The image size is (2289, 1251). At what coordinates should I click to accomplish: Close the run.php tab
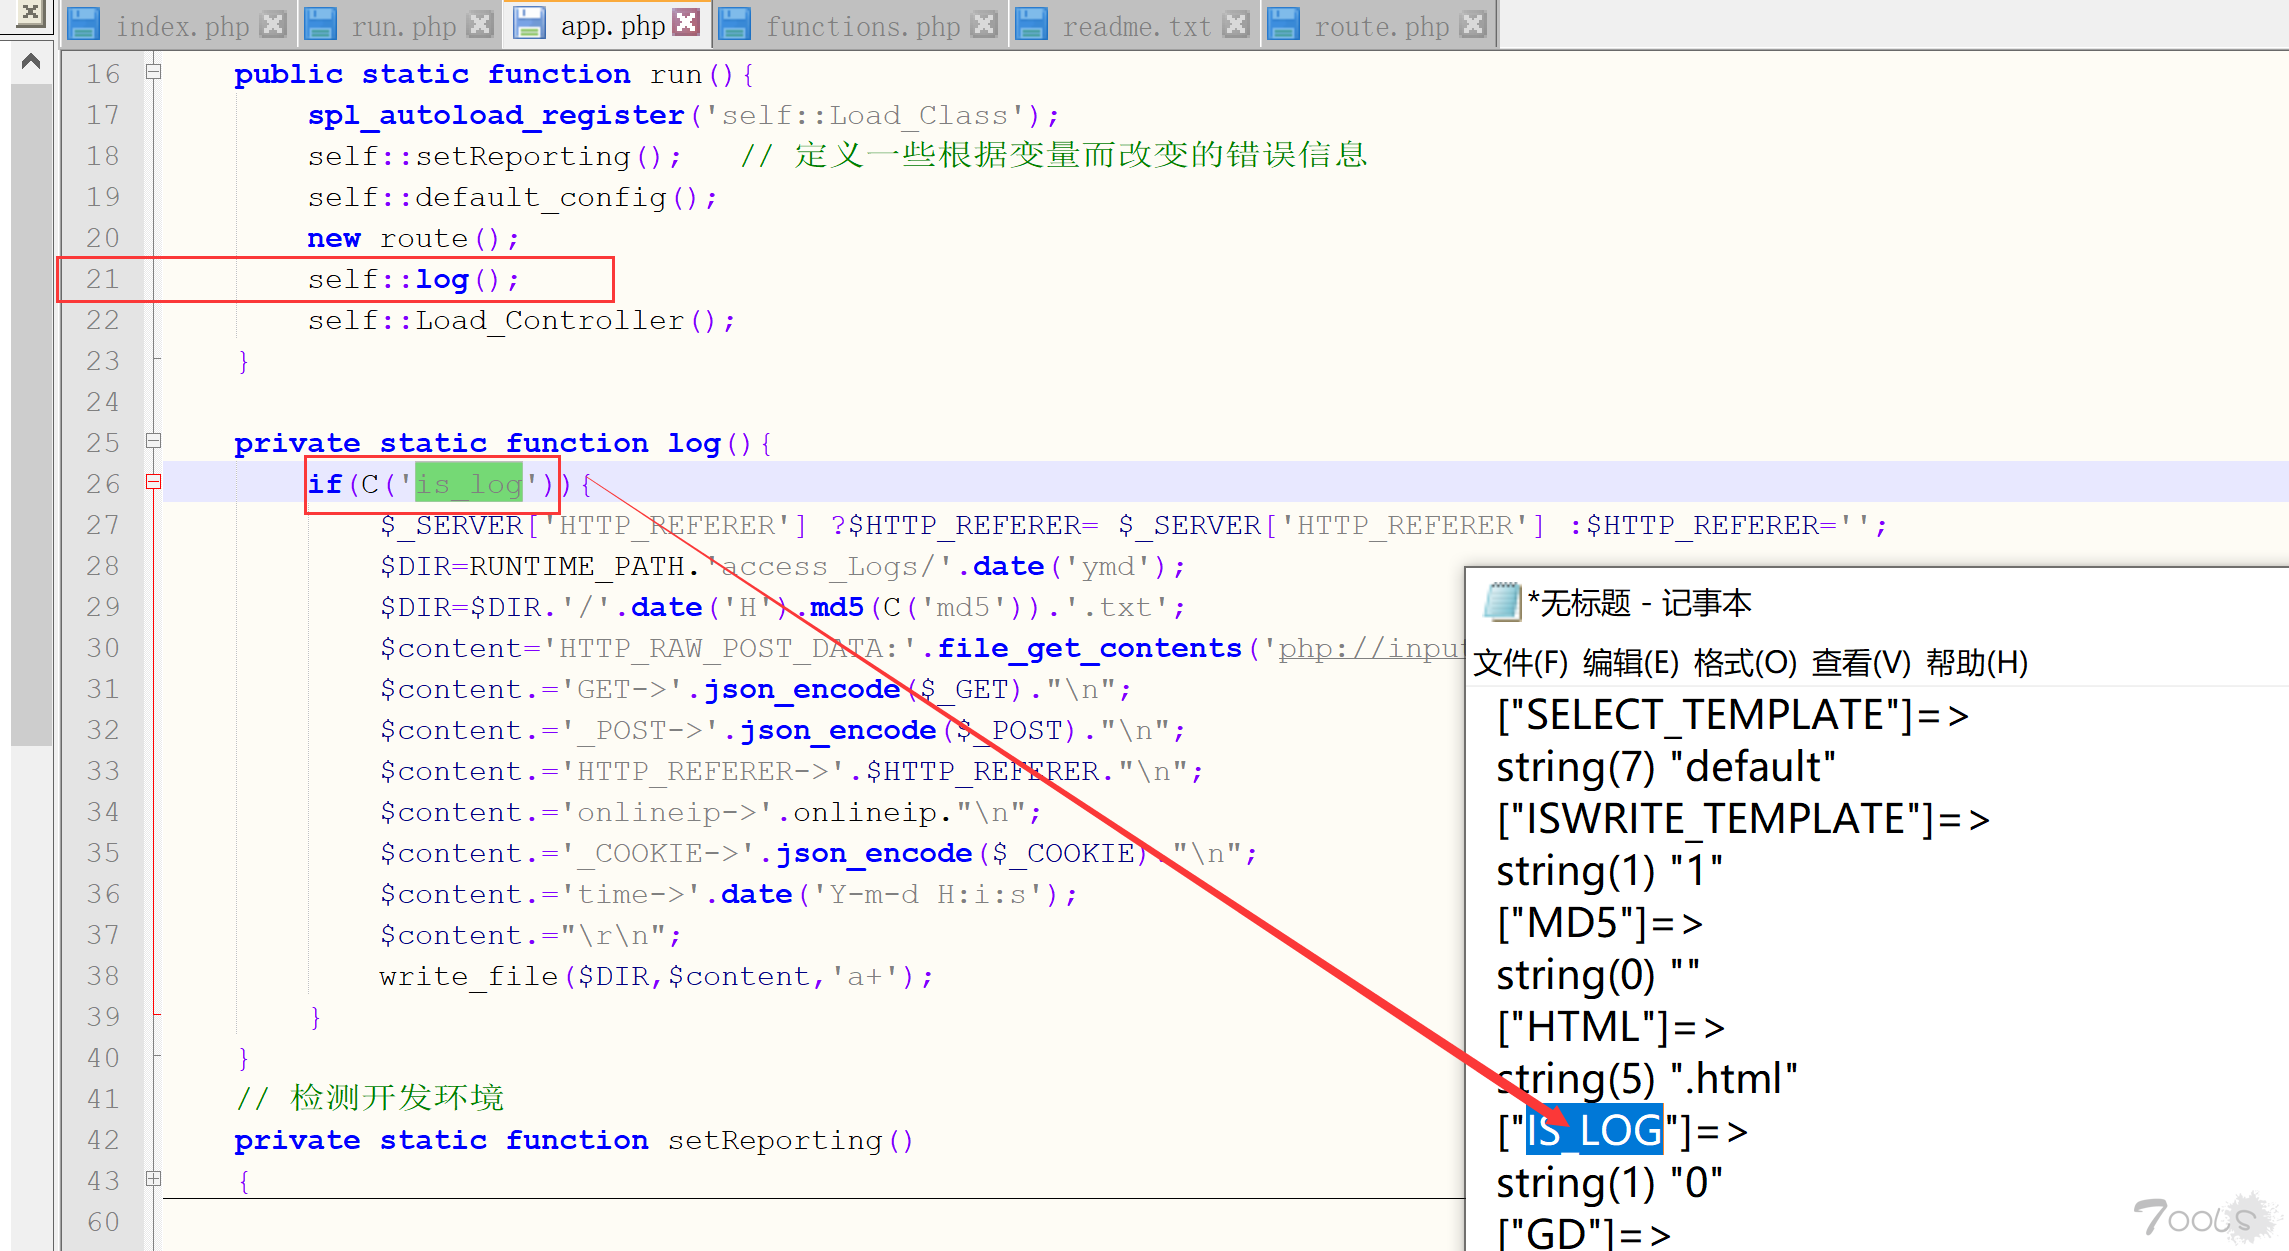click(x=481, y=24)
